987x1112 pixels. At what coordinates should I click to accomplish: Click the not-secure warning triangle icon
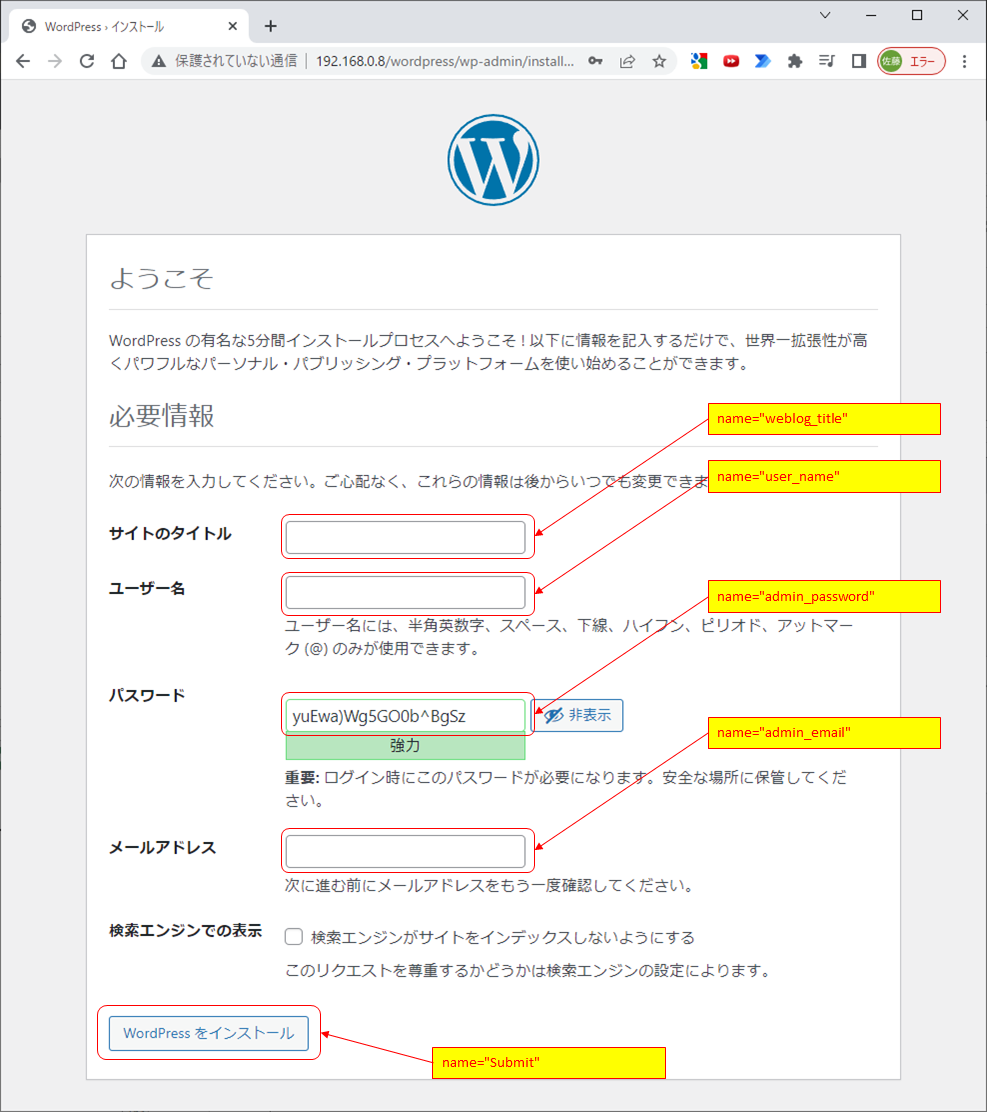[x=159, y=62]
